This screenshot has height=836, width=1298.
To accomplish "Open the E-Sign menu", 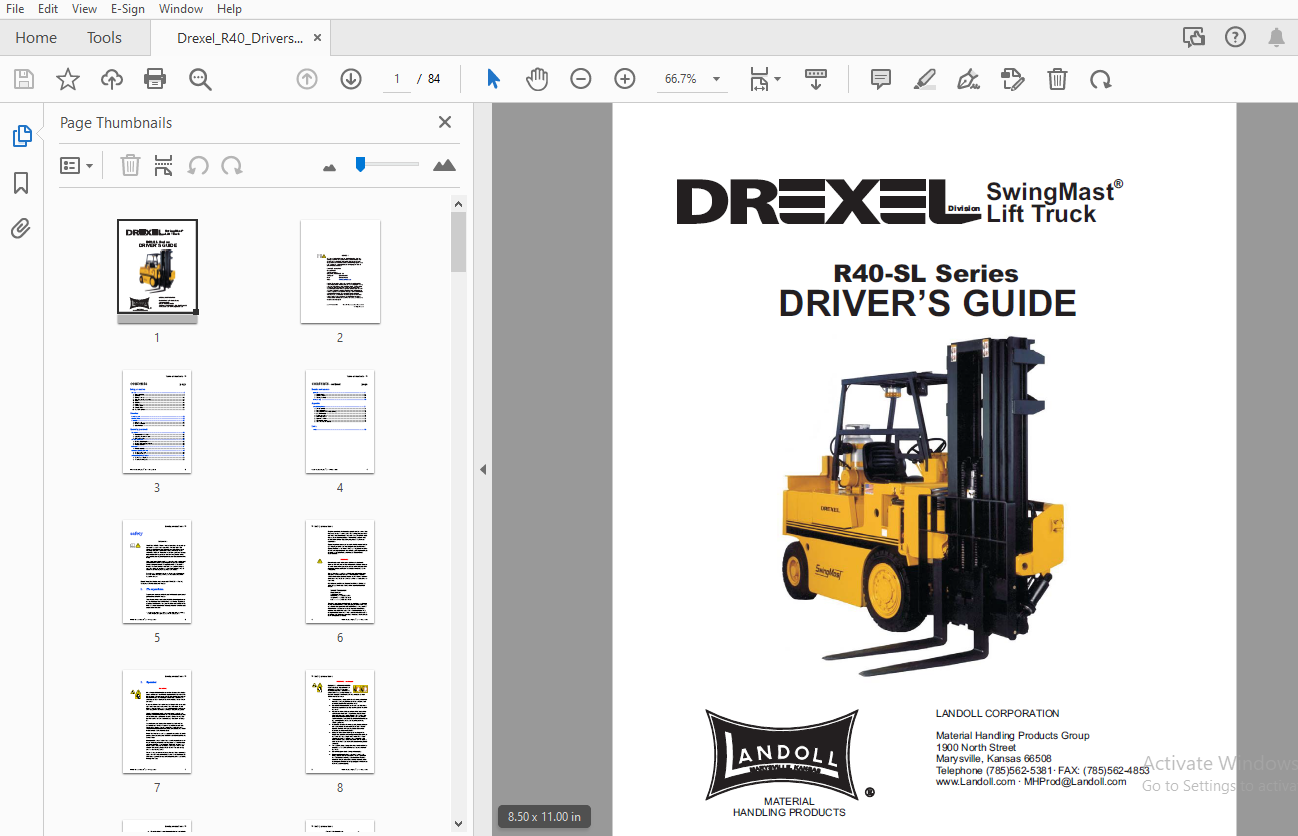I will pos(126,9).
